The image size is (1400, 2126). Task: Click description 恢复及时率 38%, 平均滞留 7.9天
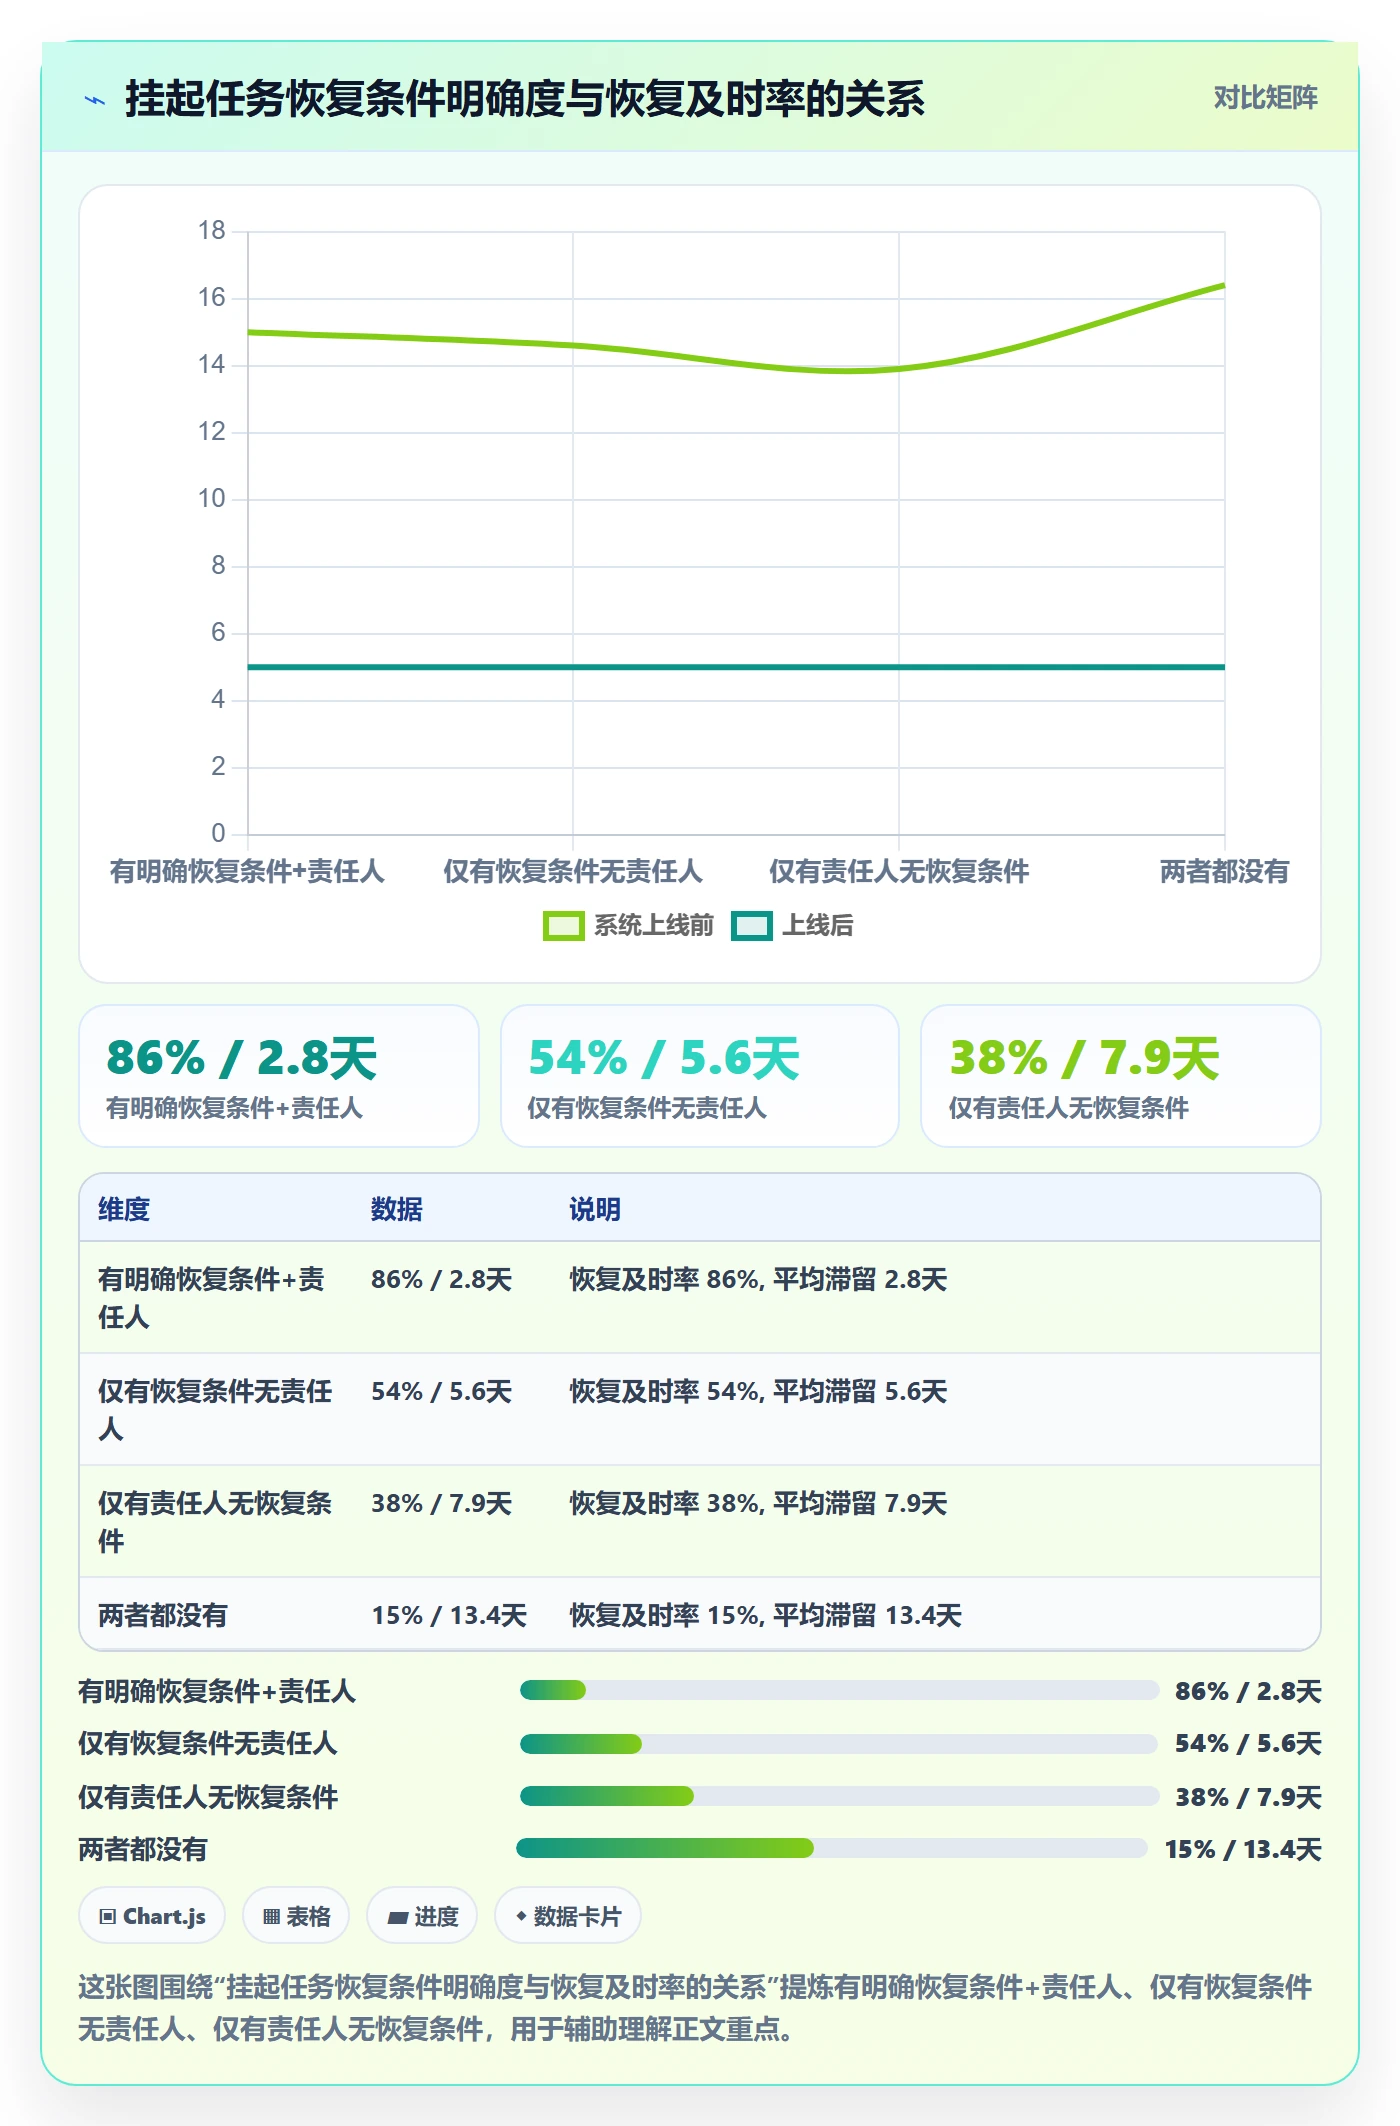tap(758, 1503)
